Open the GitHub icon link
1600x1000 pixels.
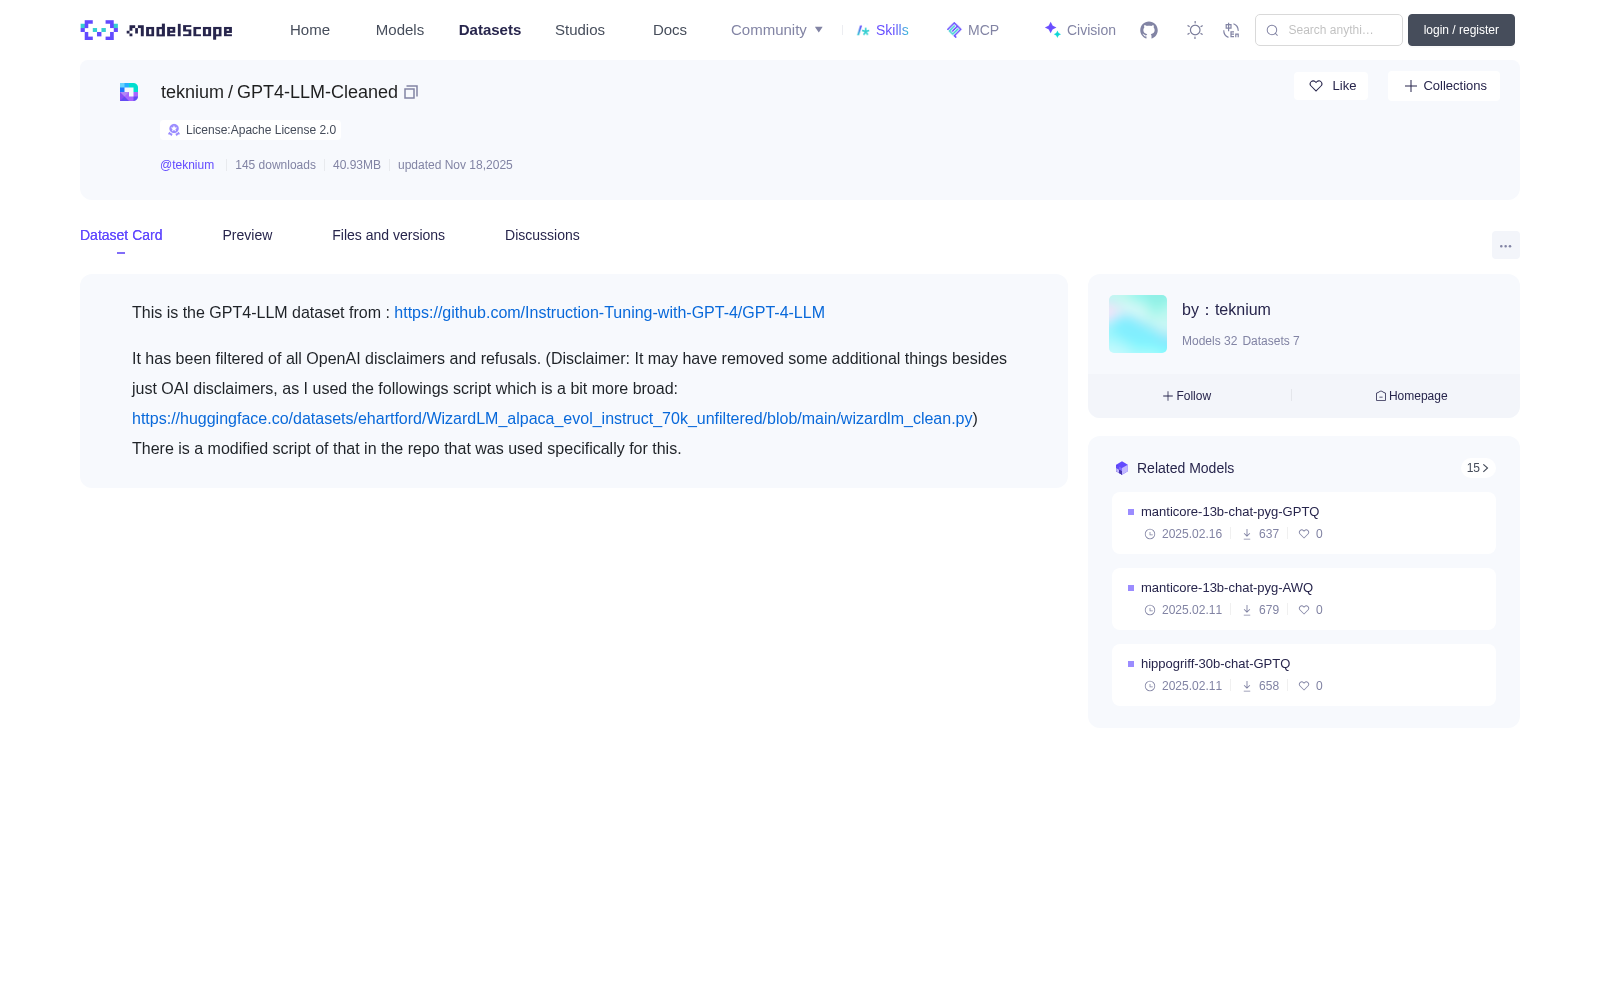click(x=1149, y=30)
